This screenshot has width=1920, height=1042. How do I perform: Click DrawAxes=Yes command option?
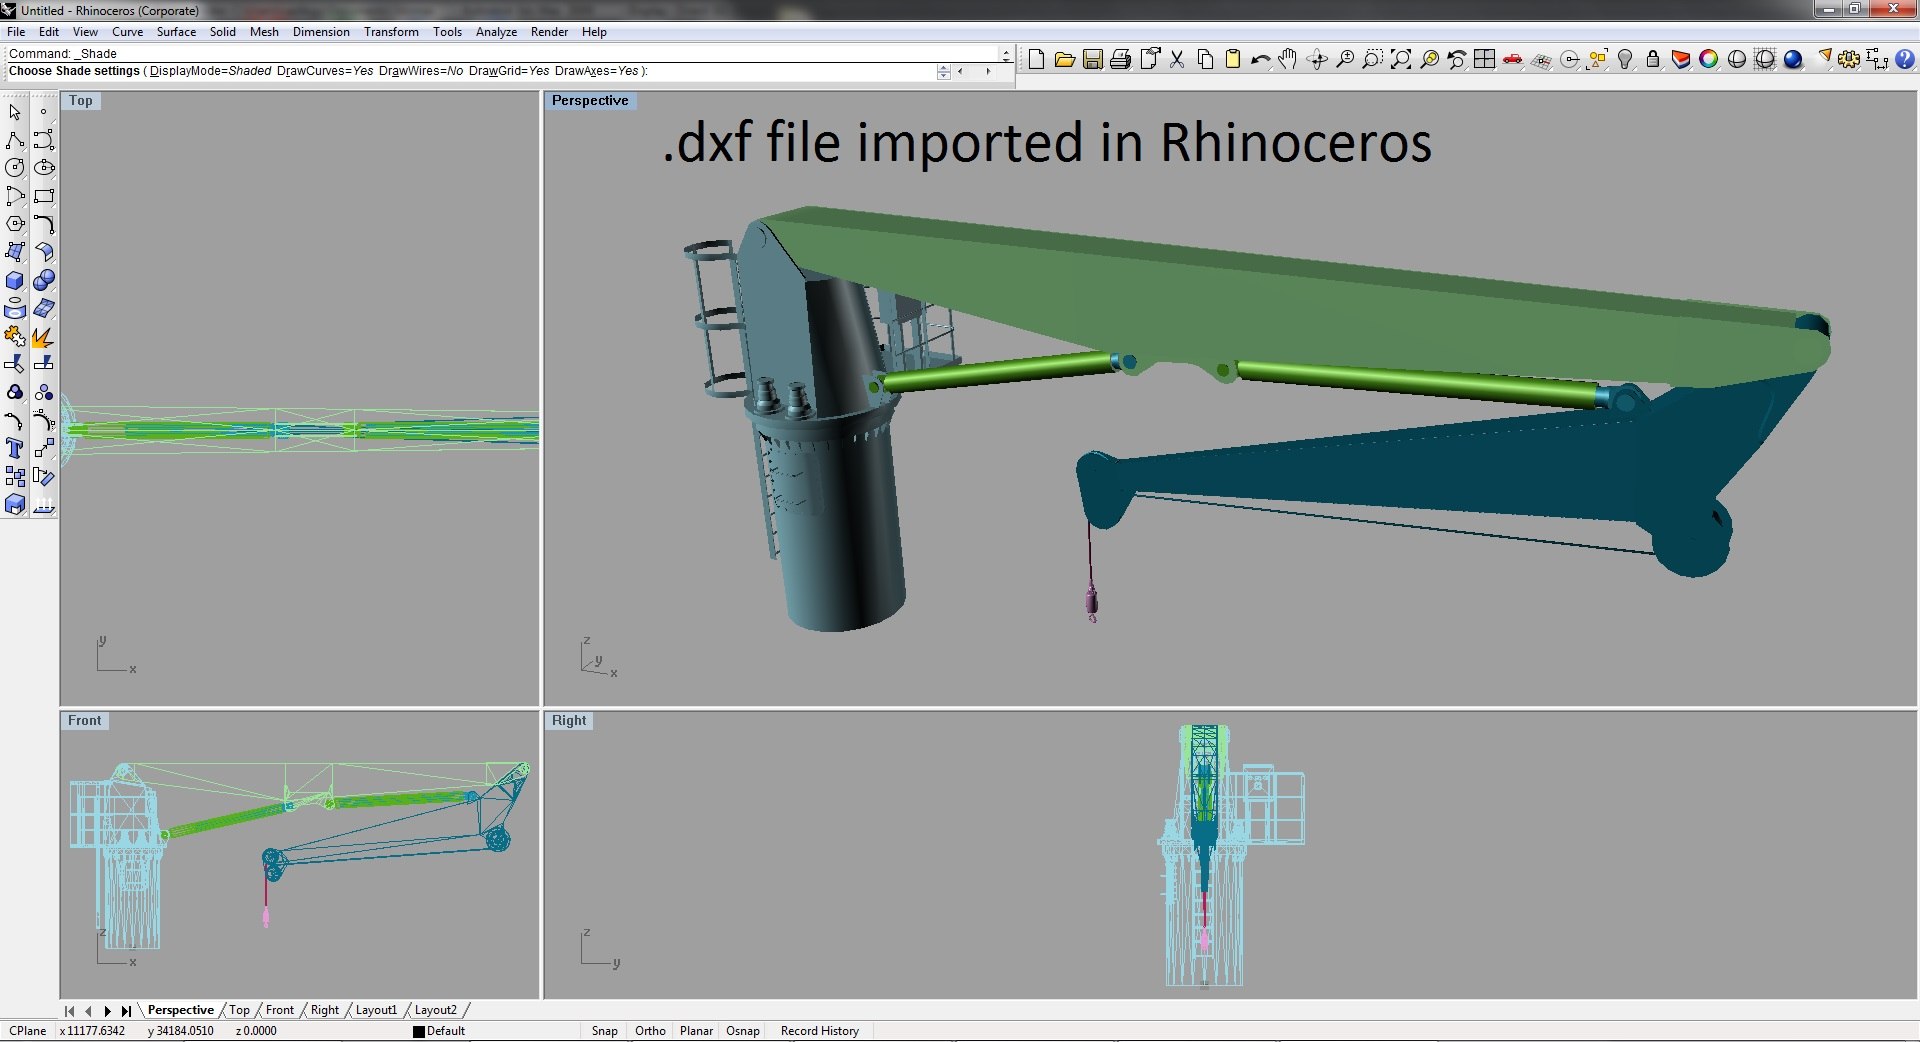point(596,71)
